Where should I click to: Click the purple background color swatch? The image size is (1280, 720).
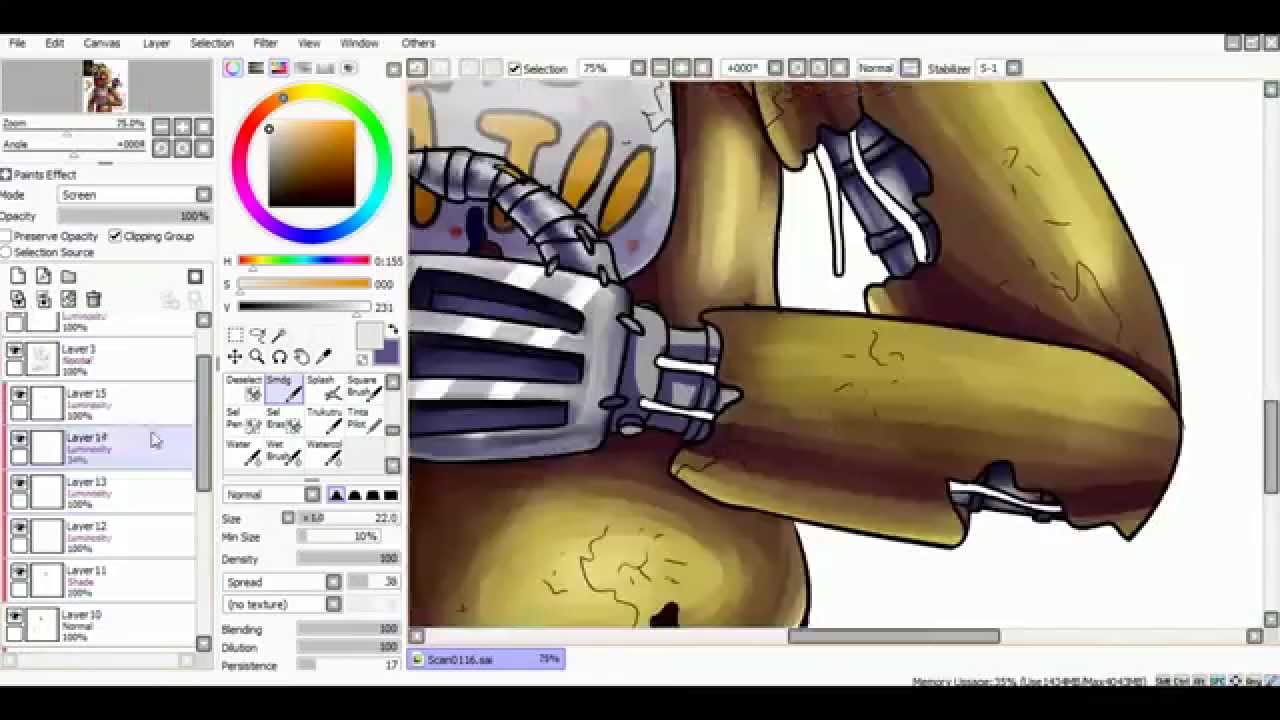tap(387, 352)
